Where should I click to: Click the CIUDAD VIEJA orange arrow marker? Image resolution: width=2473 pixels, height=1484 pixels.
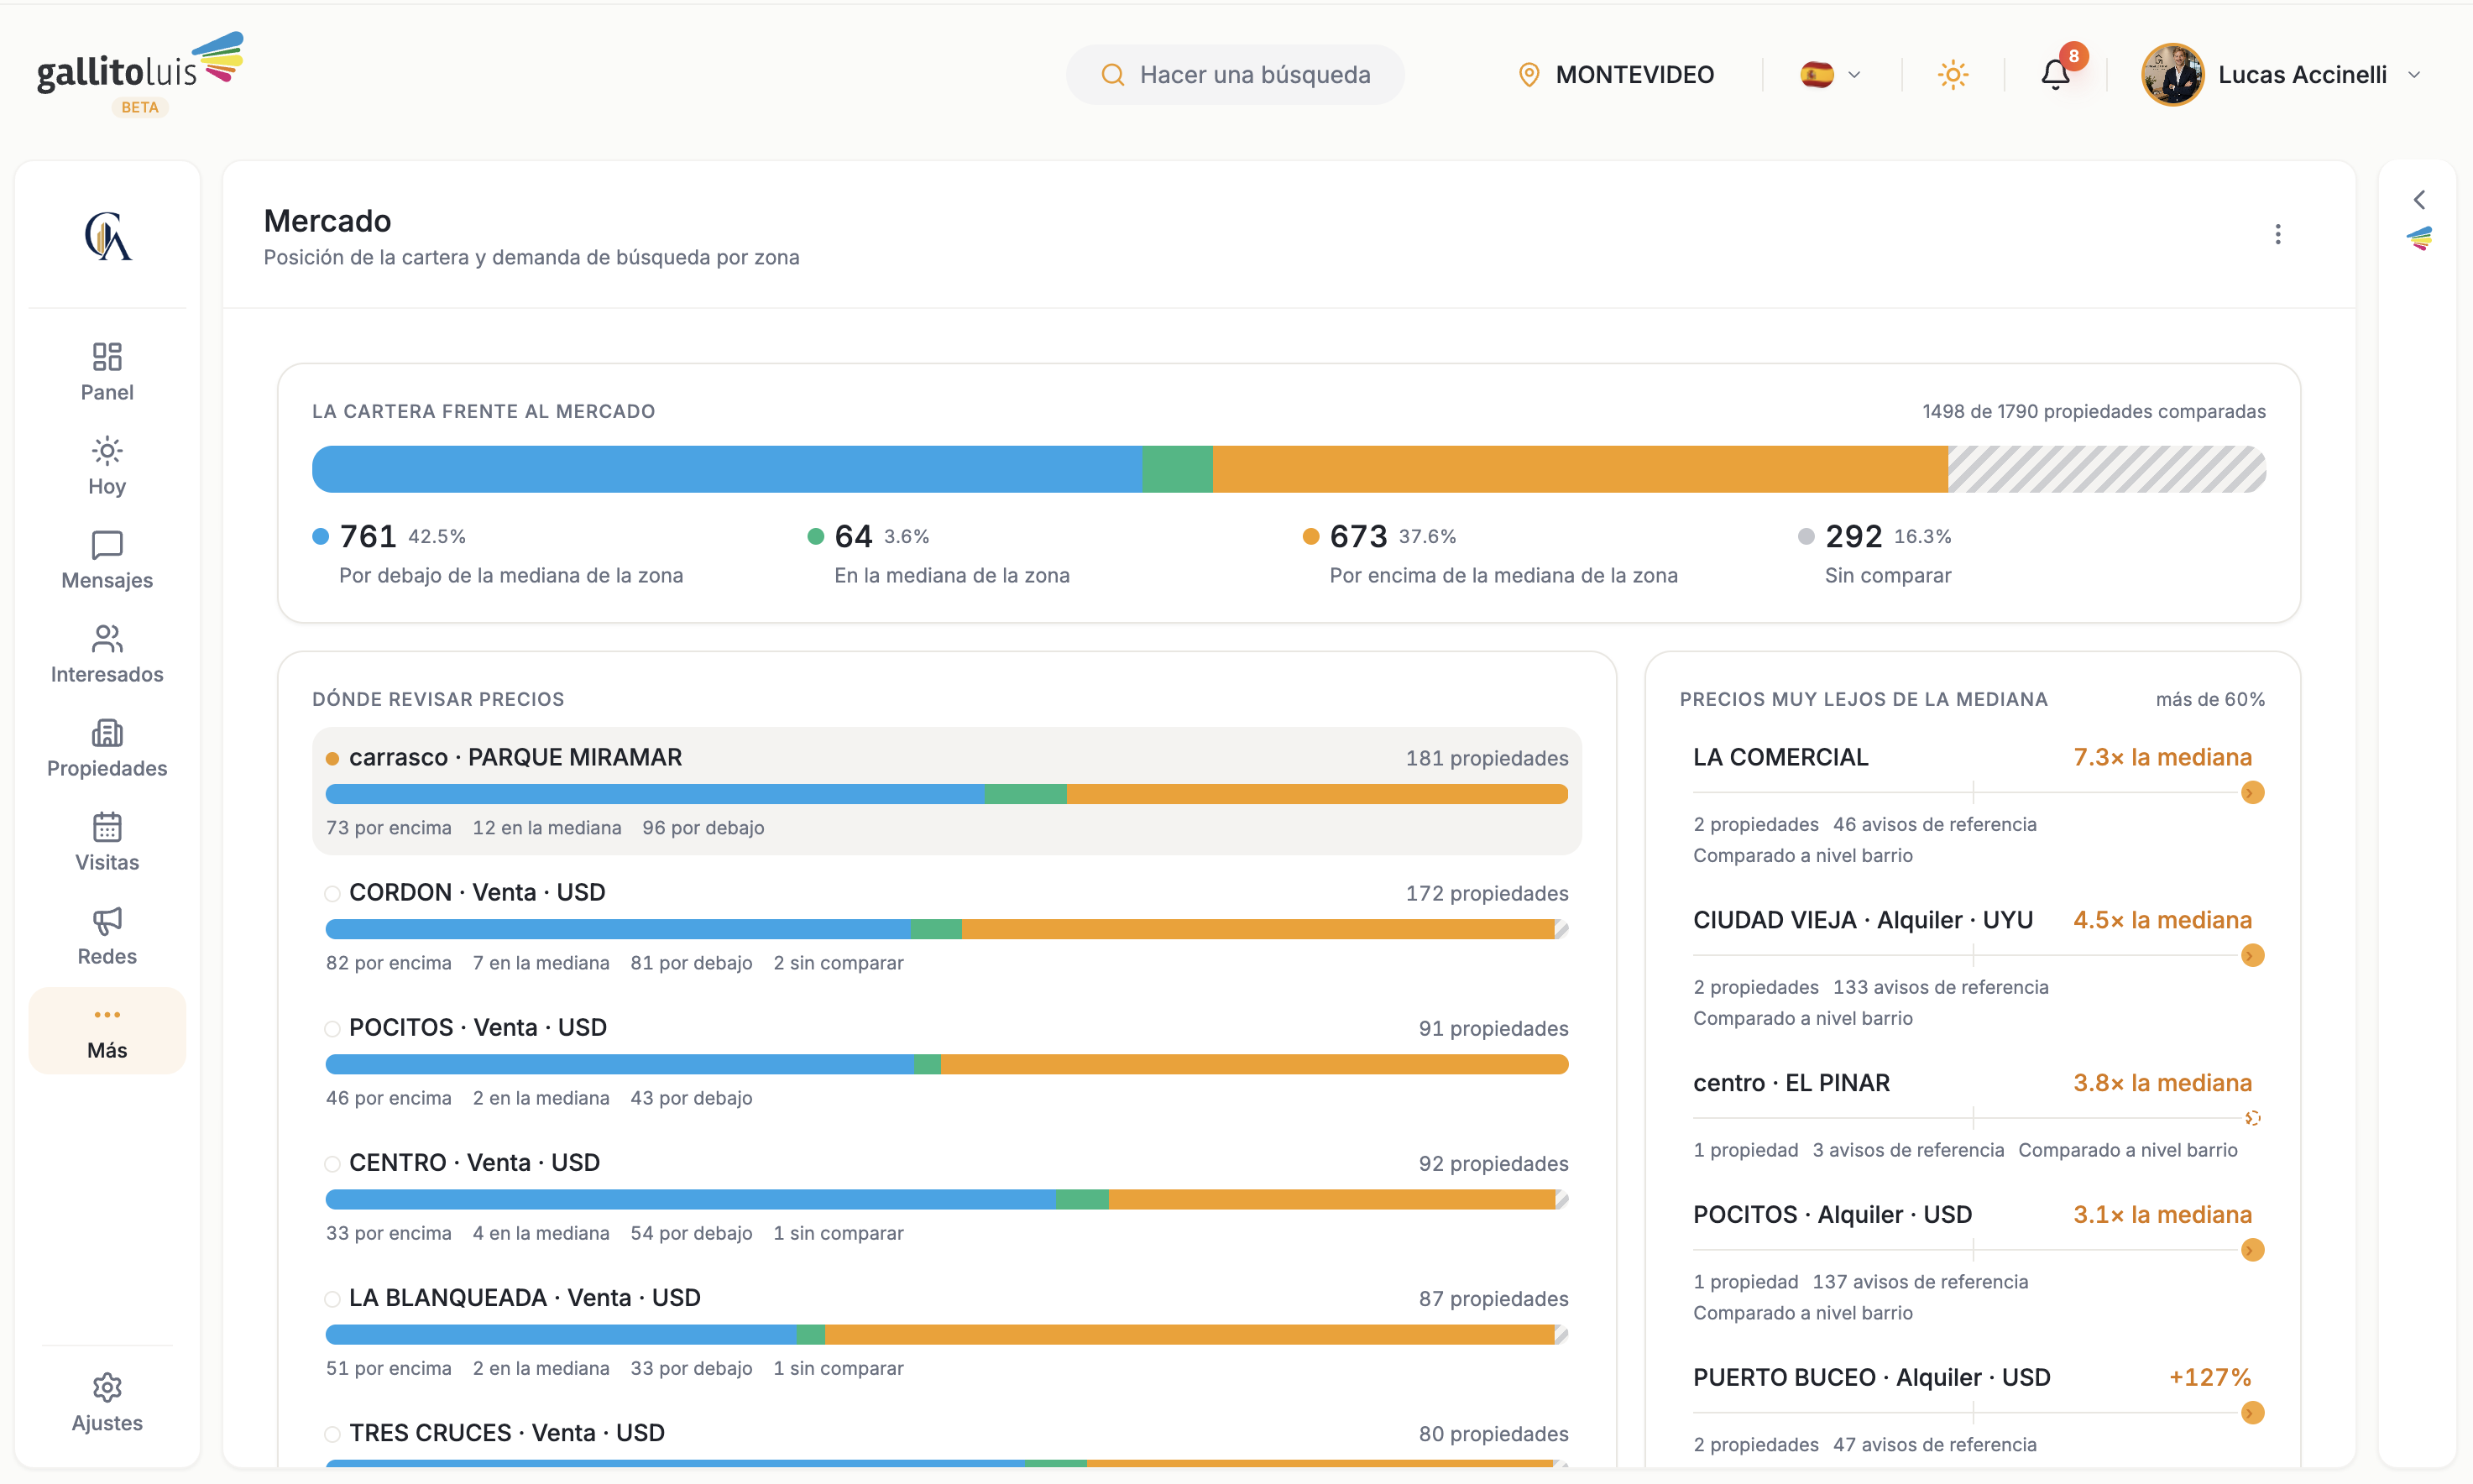[x=2252, y=956]
